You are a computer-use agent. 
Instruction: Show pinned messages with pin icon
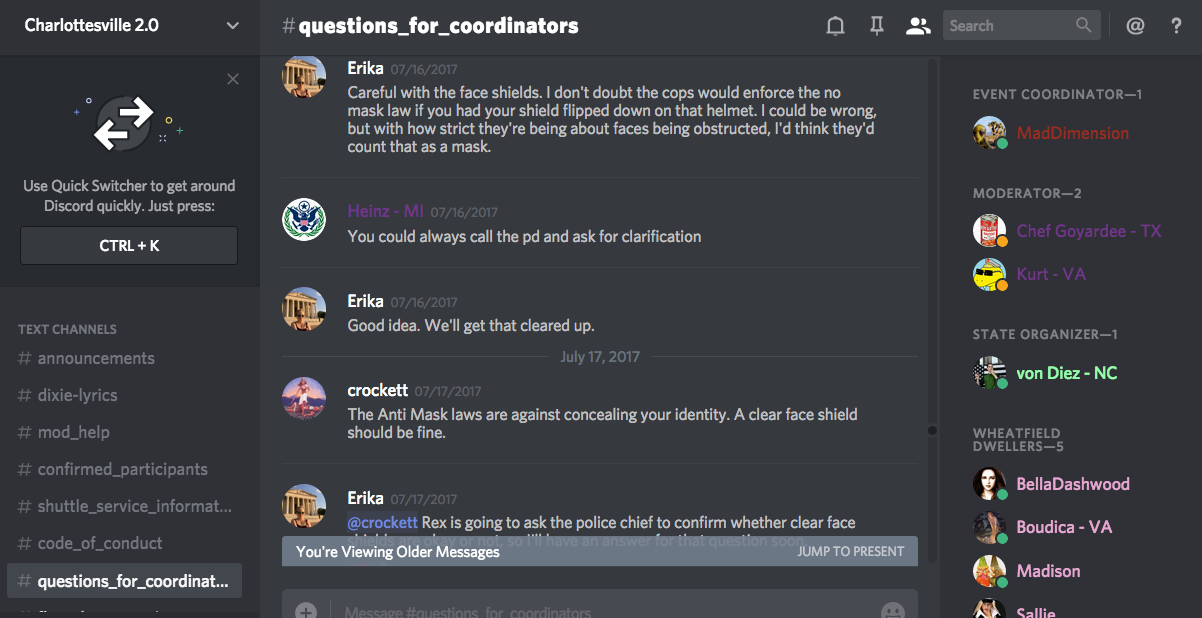coord(877,27)
